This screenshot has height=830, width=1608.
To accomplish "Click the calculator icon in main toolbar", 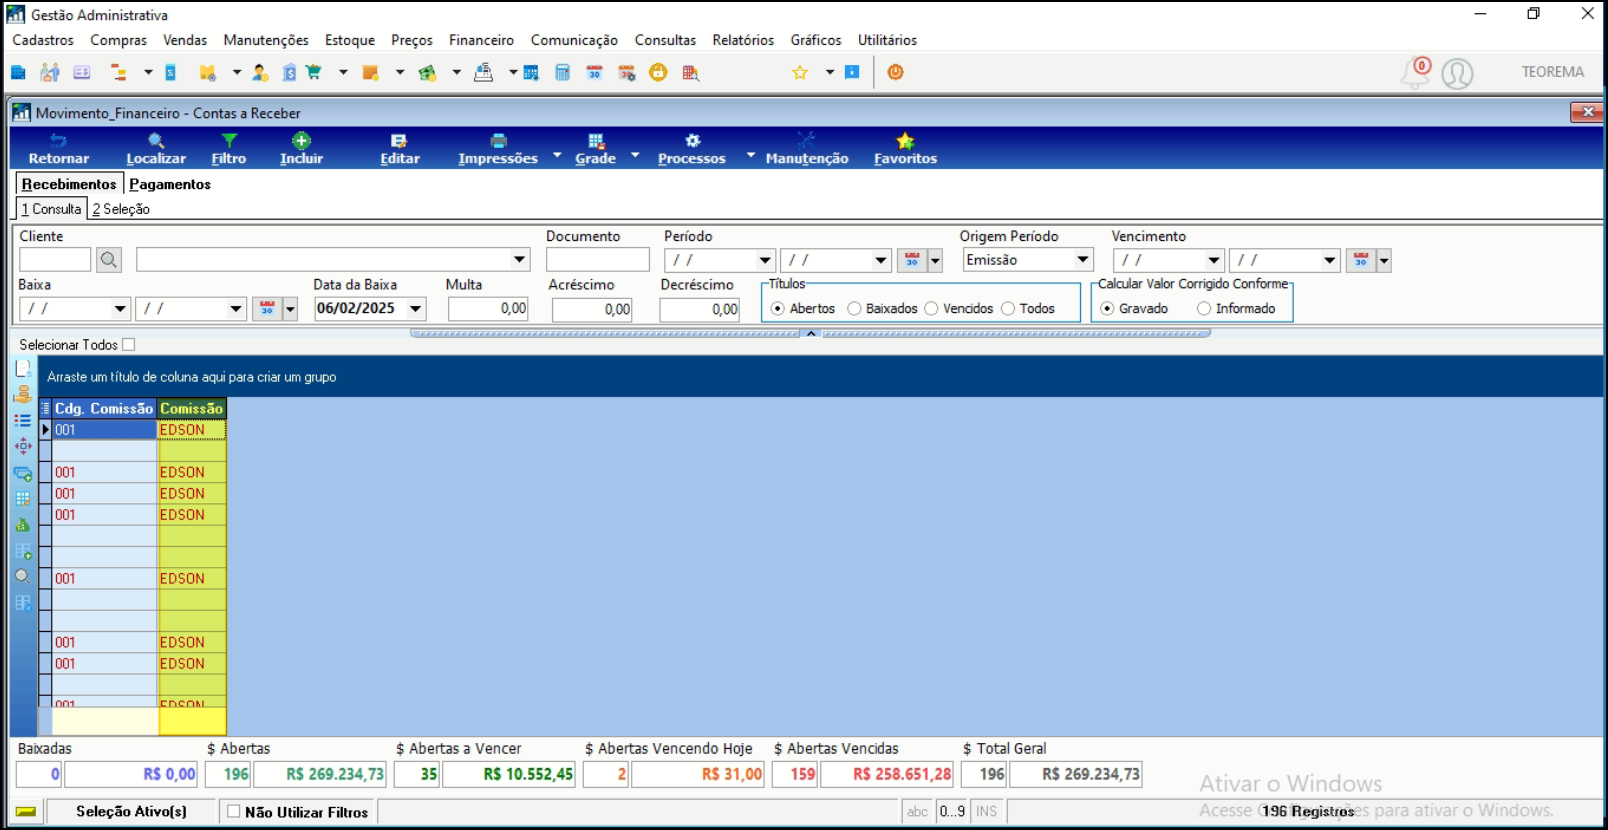I will [563, 72].
